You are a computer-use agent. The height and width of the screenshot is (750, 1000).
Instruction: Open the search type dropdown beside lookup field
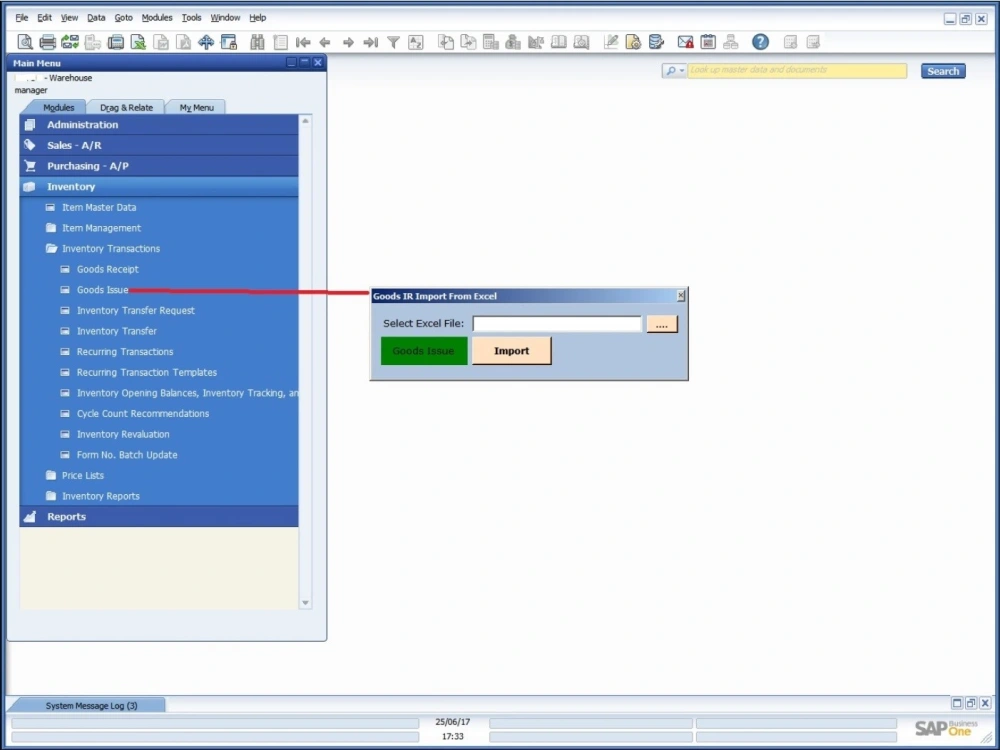pos(674,70)
